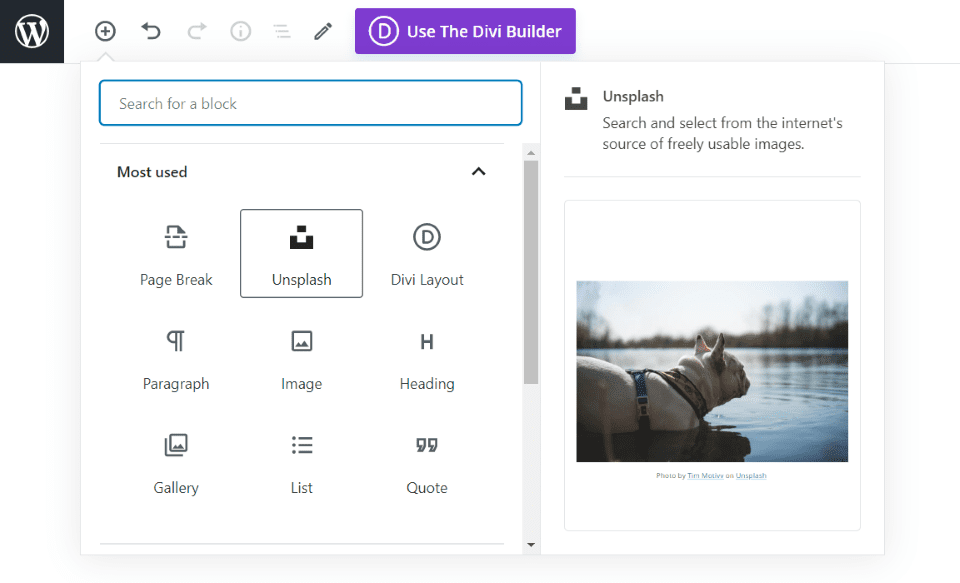Open the block inserter plus icon
Image resolution: width=960 pixels, height=583 pixels.
tap(105, 31)
